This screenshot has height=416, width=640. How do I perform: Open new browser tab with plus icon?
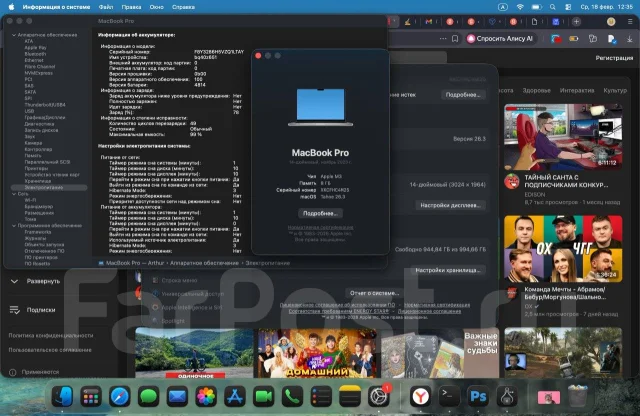tap(576, 22)
